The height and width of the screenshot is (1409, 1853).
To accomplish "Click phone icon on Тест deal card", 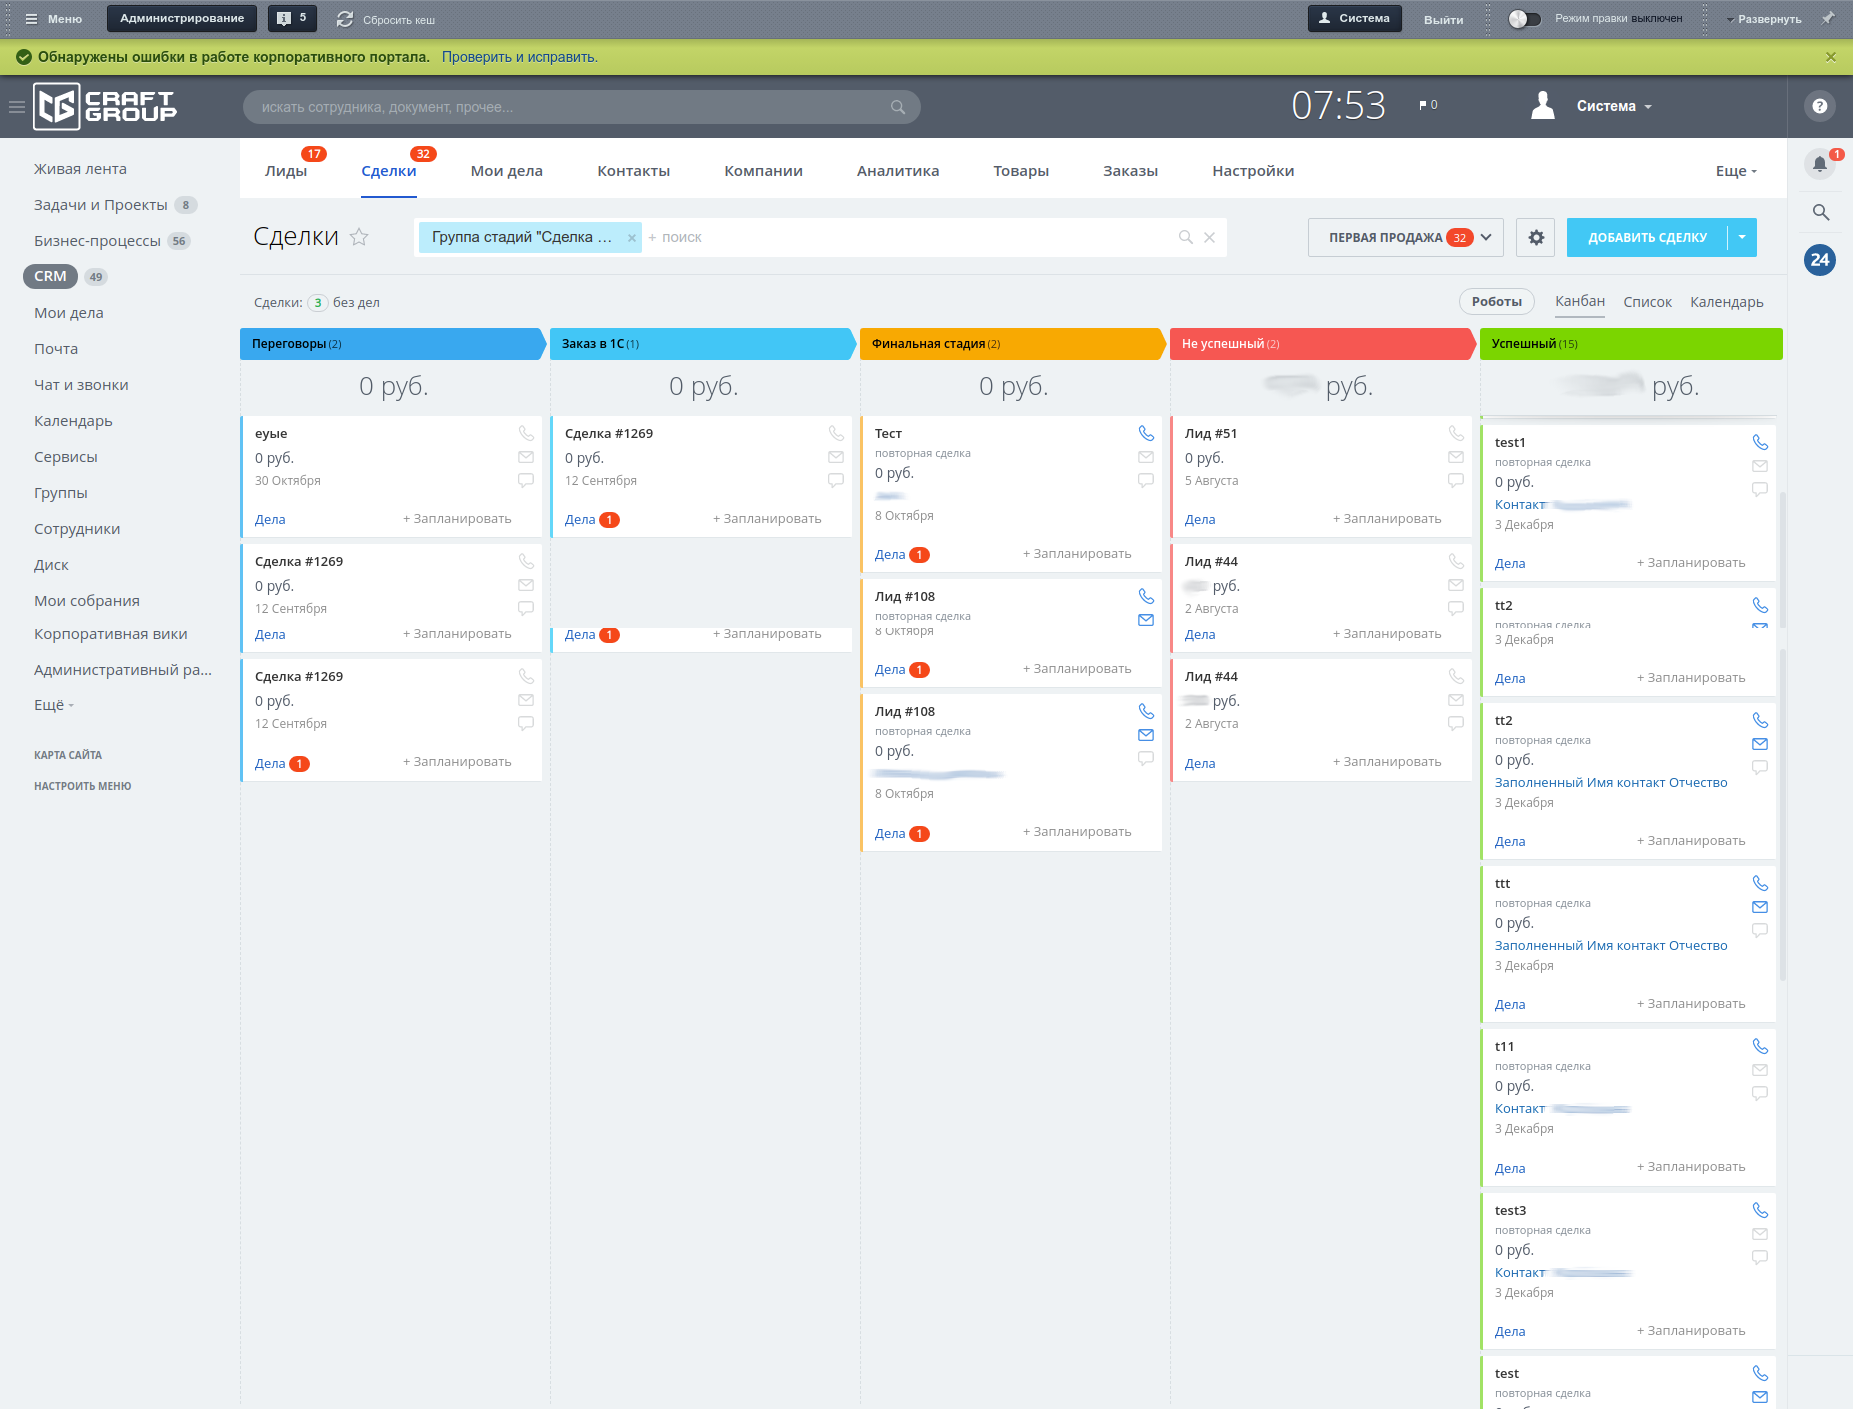I will 1146,434.
